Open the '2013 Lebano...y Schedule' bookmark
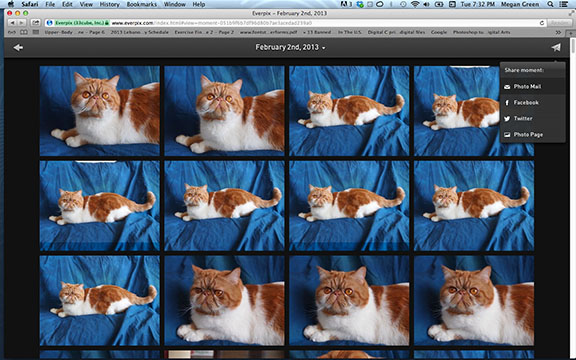The height and width of the screenshot is (360, 576). pyautogui.click(x=140, y=32)
